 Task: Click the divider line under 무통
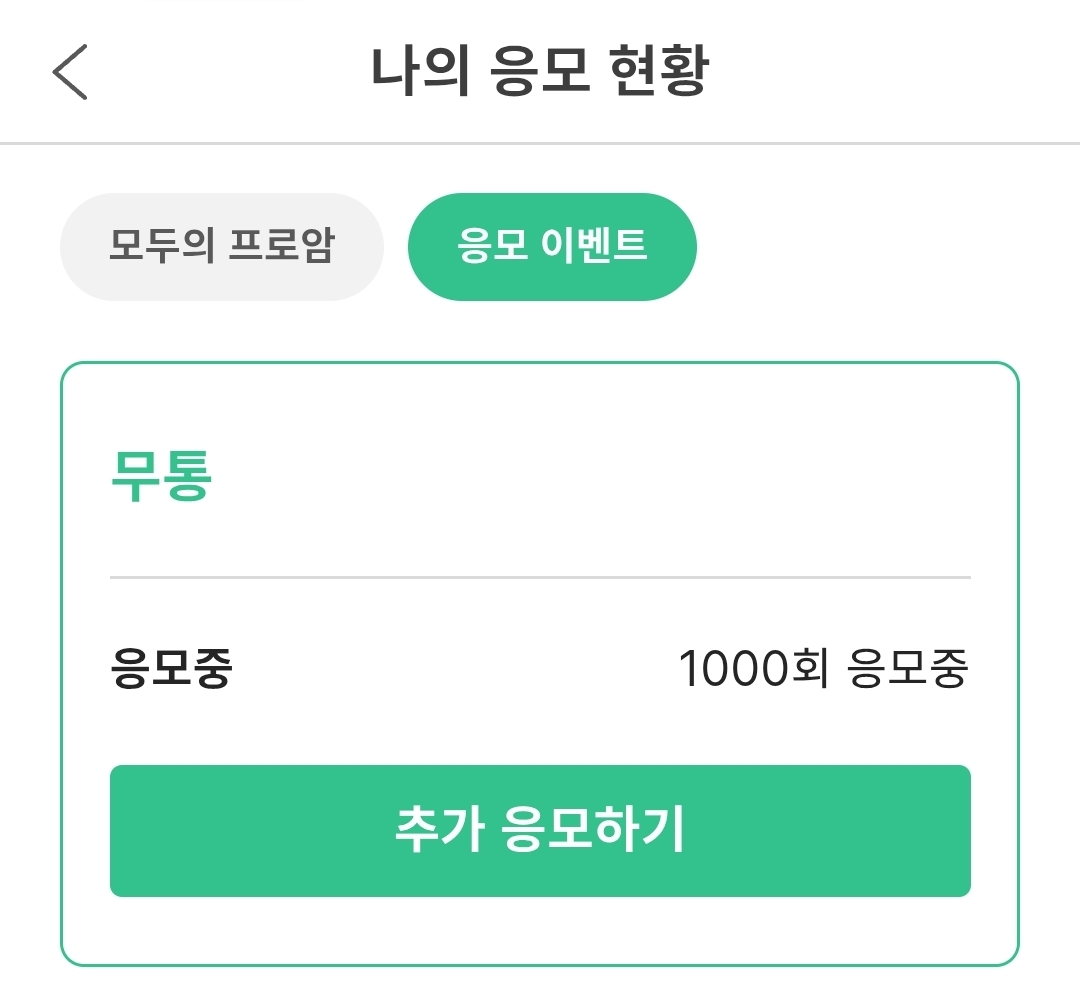click(540, 577)
